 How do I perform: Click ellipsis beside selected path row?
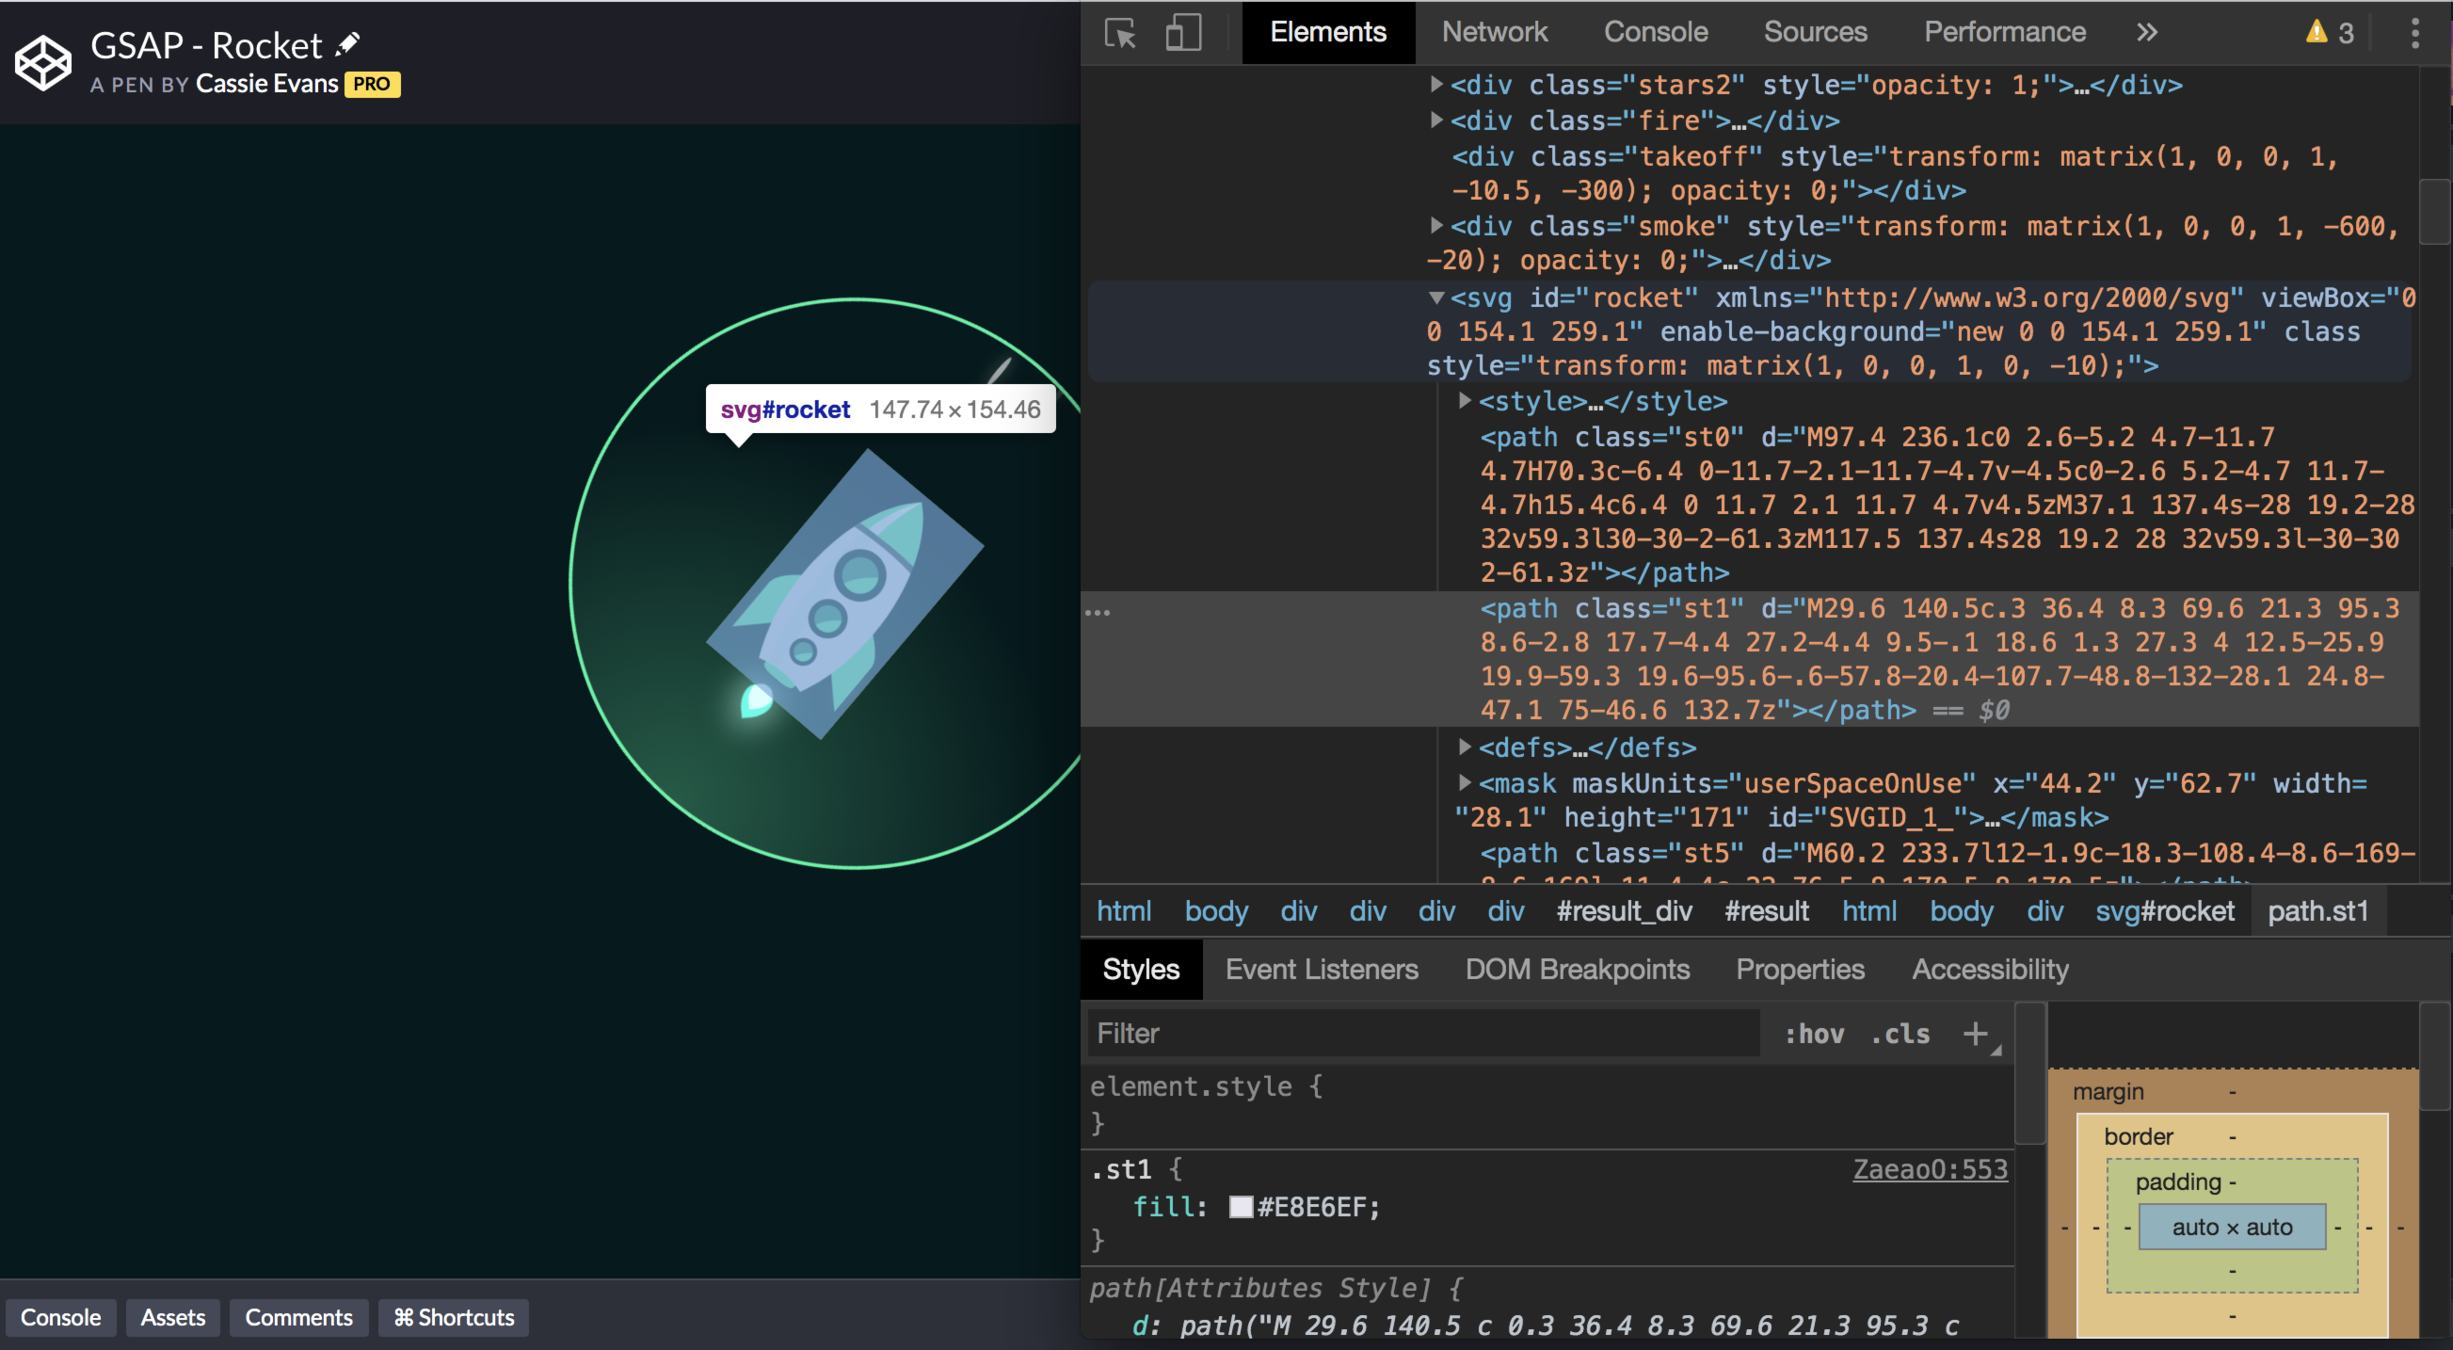point(1098,612)
